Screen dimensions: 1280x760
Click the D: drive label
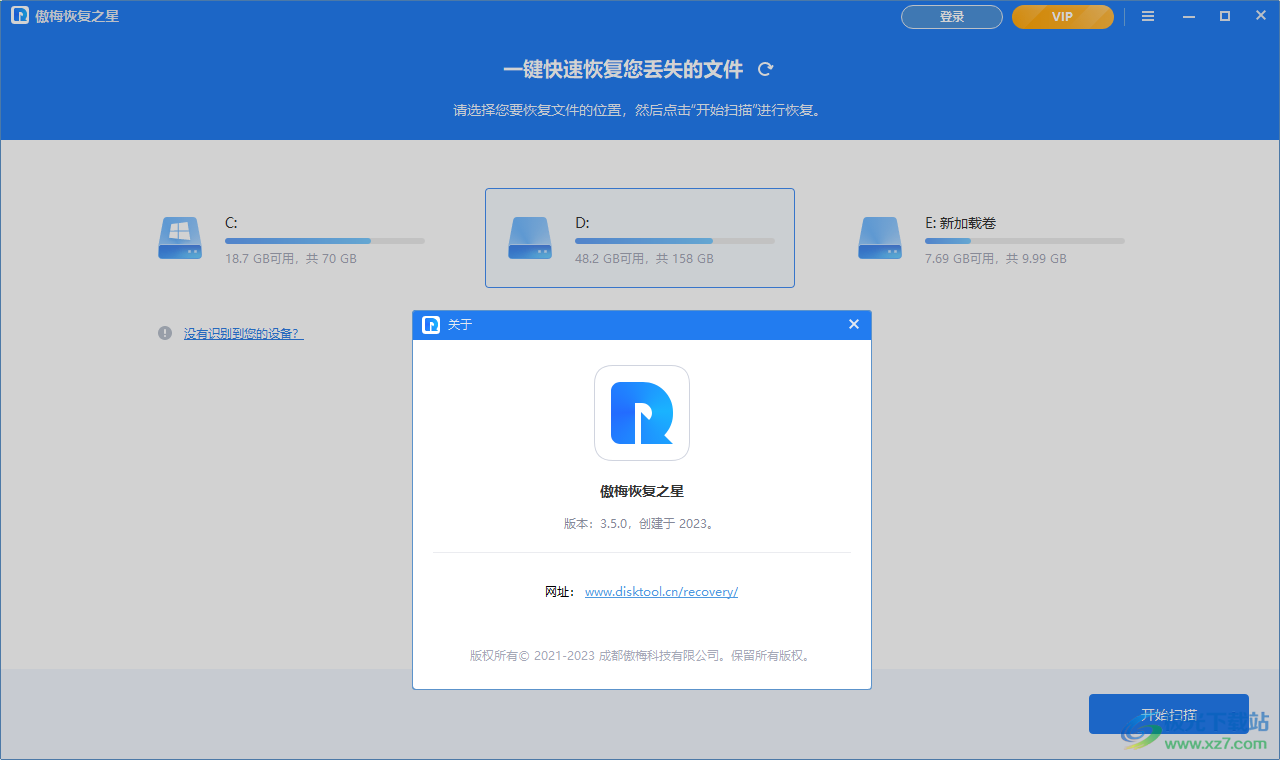point(582,223)
